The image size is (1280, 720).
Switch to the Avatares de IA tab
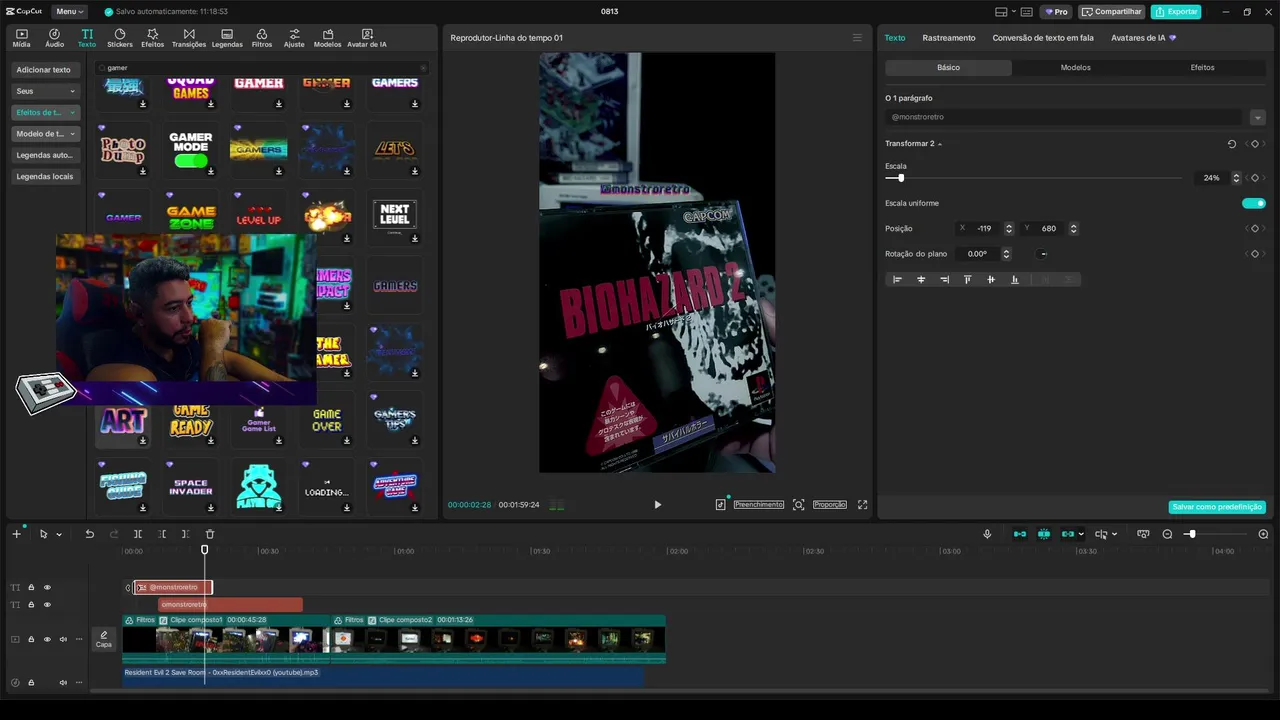(x=1143, y=38)
